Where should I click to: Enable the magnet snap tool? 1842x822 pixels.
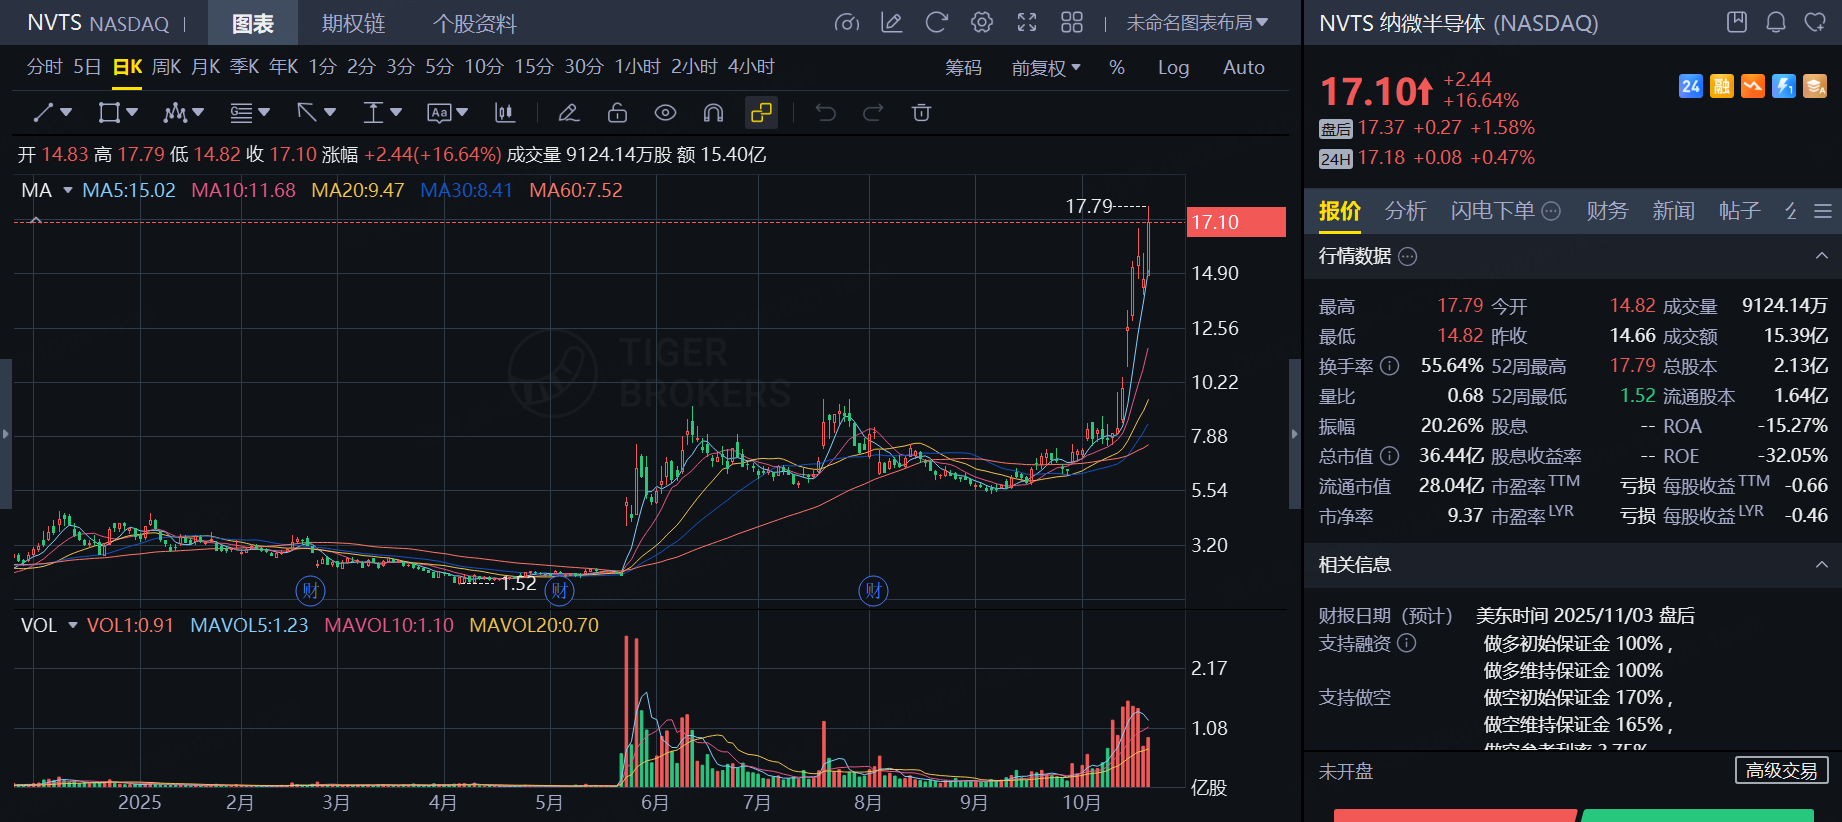(x=713, y=113)
